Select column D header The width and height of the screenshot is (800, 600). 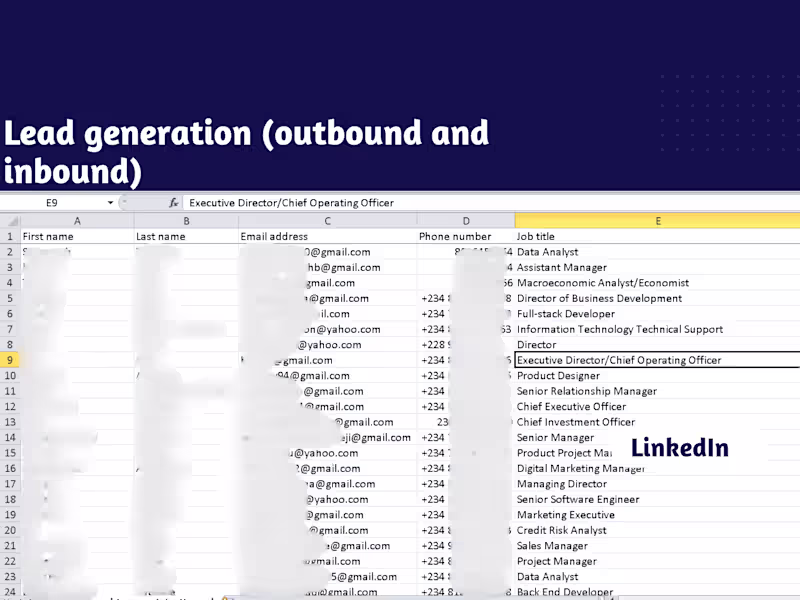tap(466, 221)
